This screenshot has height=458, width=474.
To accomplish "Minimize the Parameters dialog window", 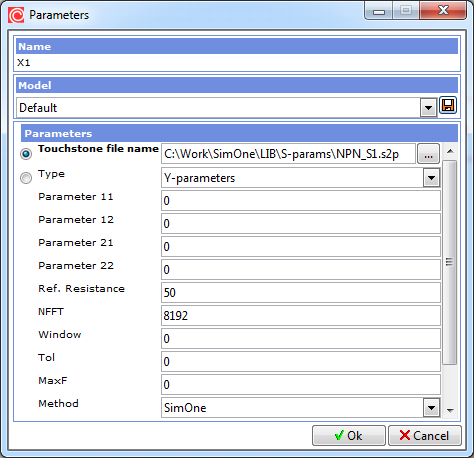I will tap(379, 11).
